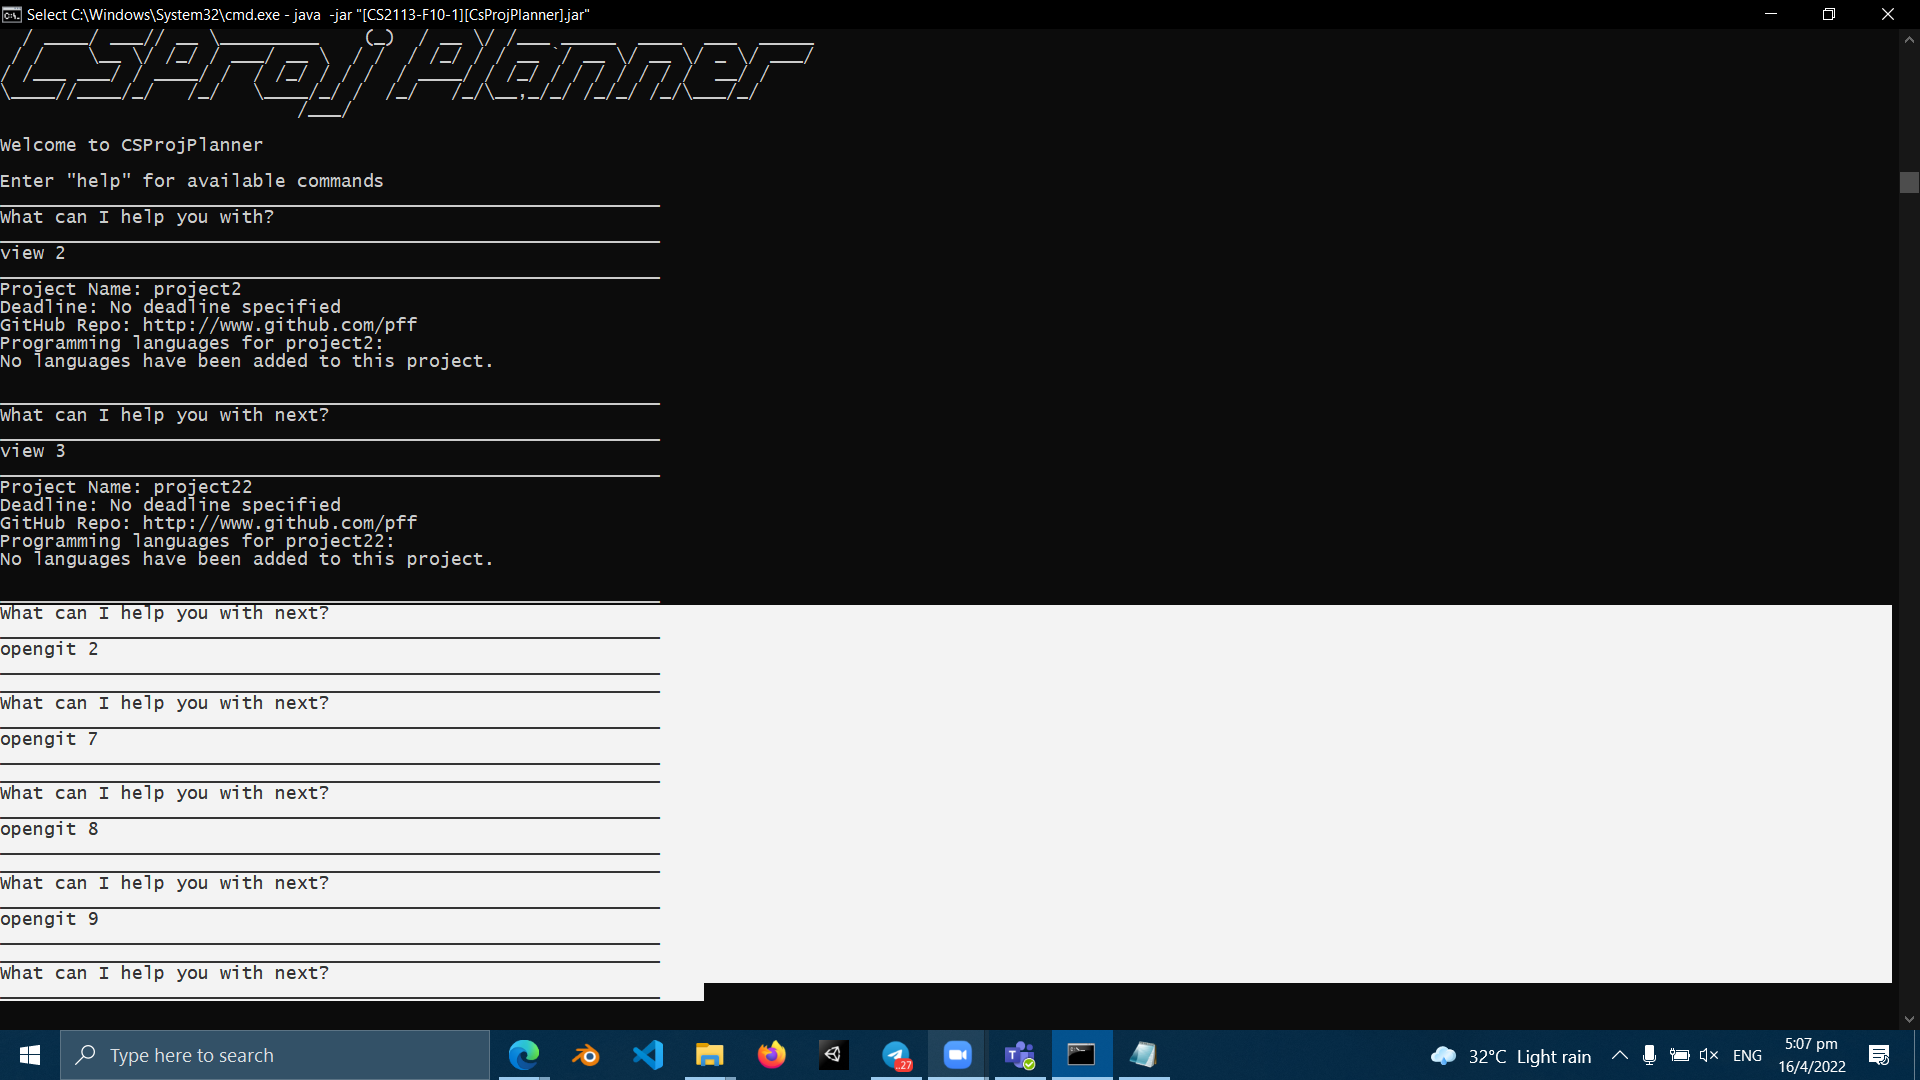
Task: Click the Type here to search box
Action: (x=275, y=1055)
